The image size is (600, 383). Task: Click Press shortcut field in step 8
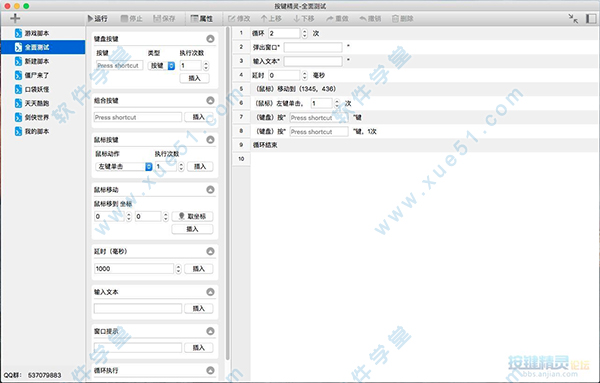click(x=319, y=132)
